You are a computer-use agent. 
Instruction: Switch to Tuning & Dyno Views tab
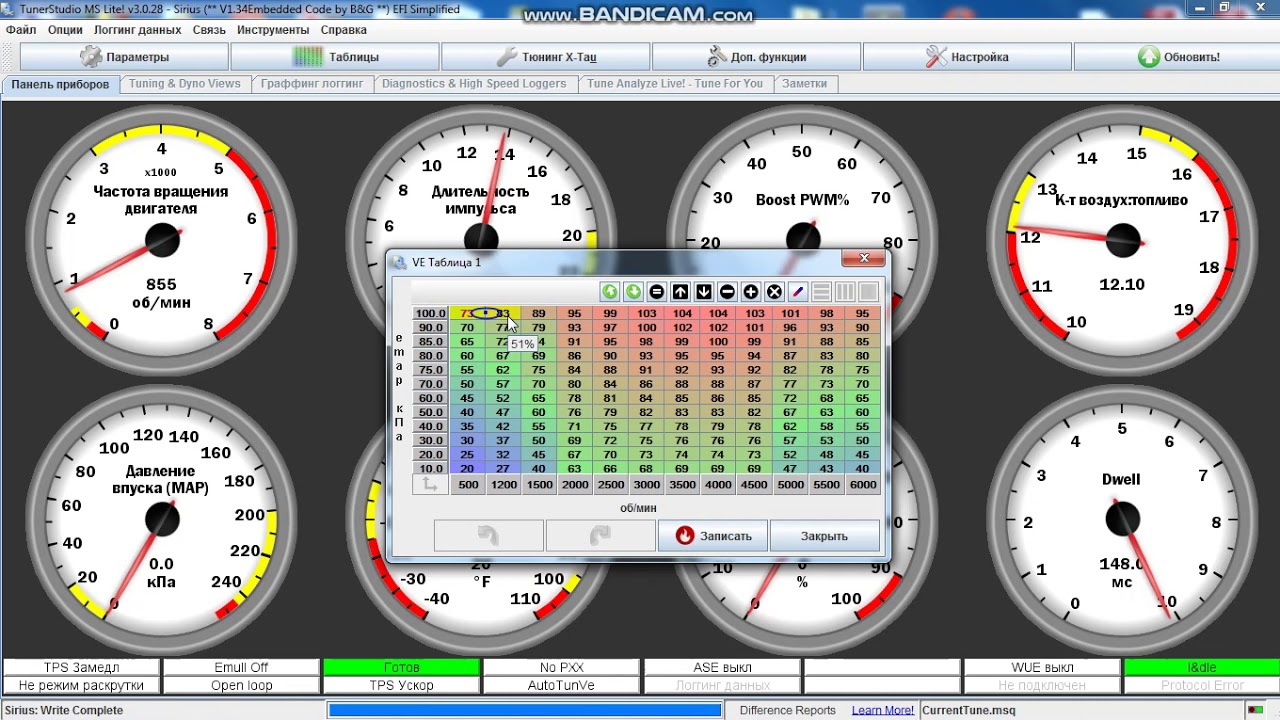pos(185,84)
